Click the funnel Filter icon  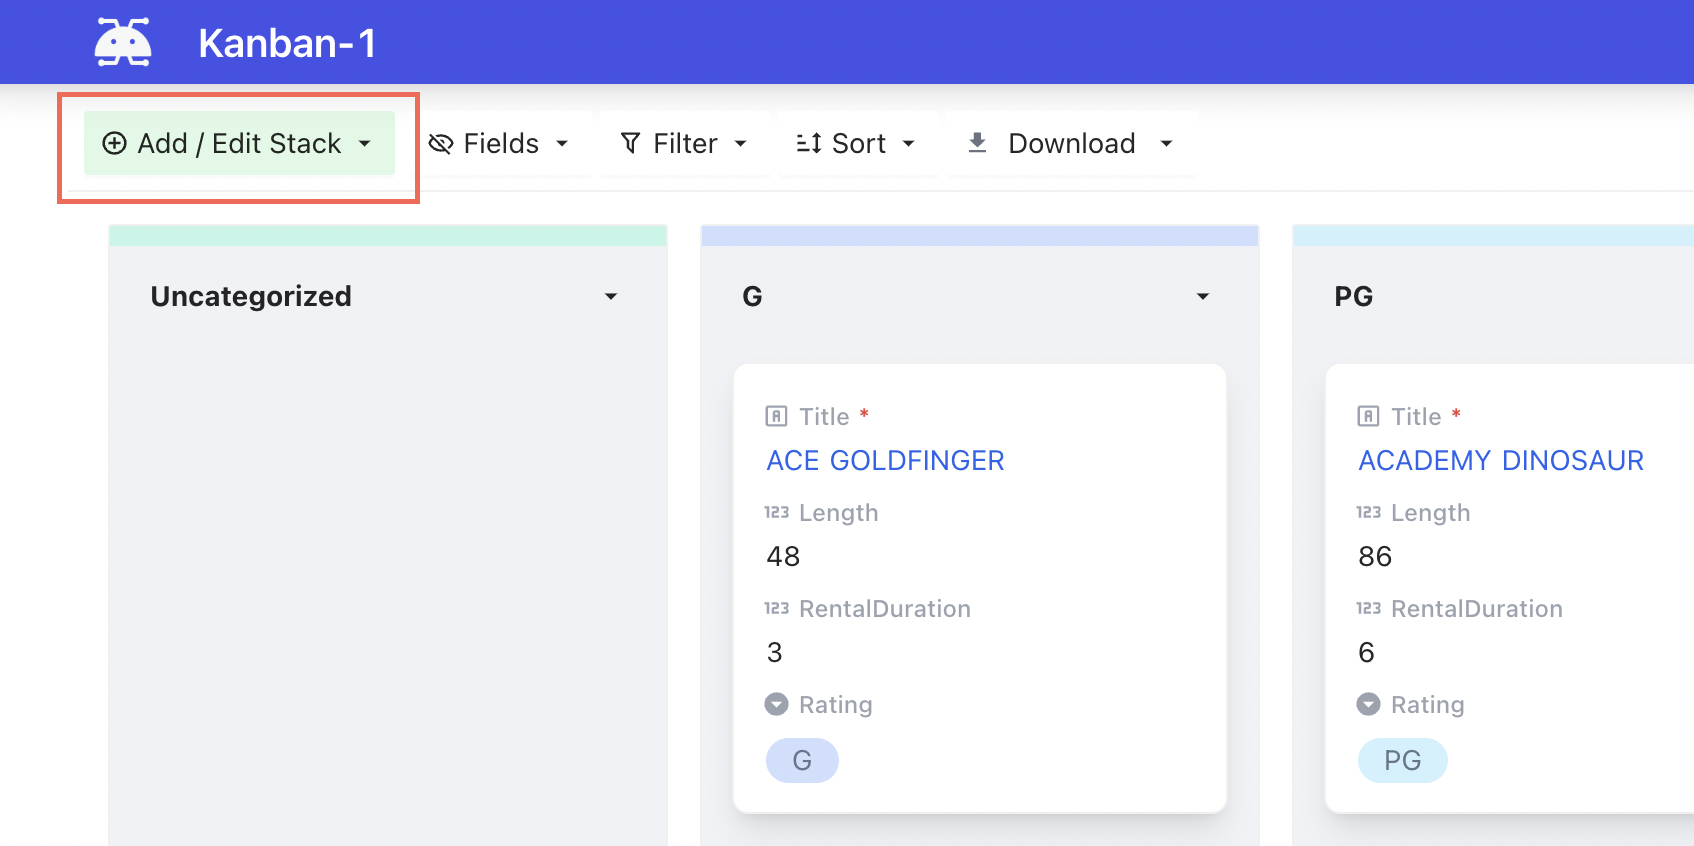click(629, 143)
